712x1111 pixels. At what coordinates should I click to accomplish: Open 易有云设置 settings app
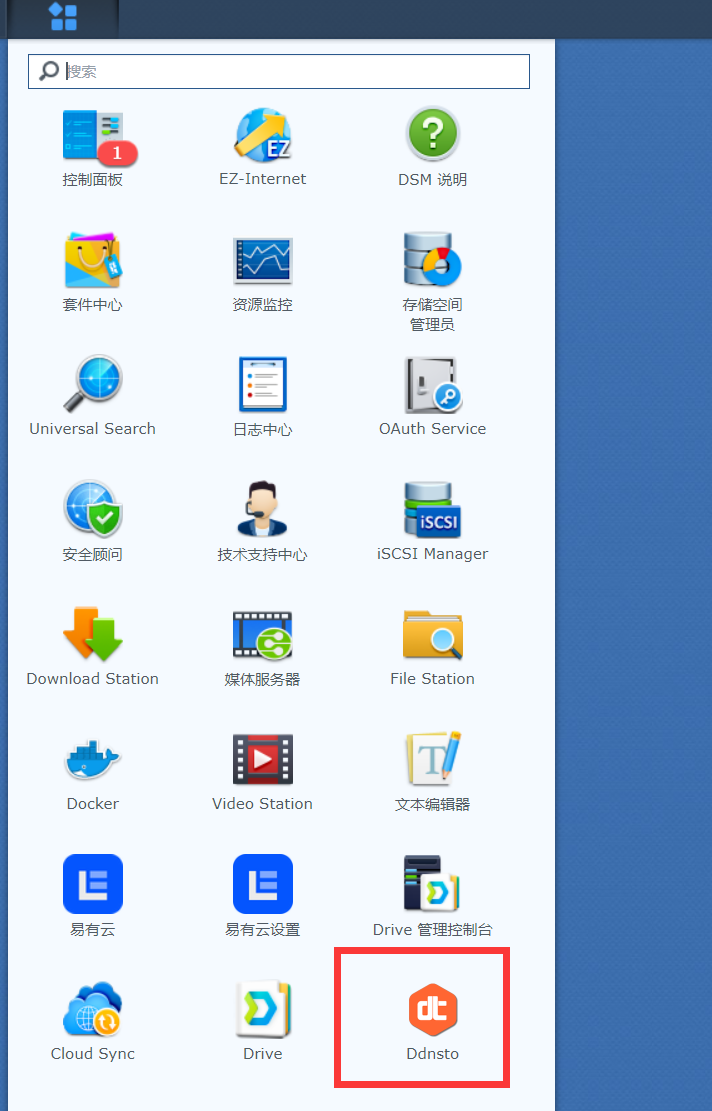(x=263, y=896)
